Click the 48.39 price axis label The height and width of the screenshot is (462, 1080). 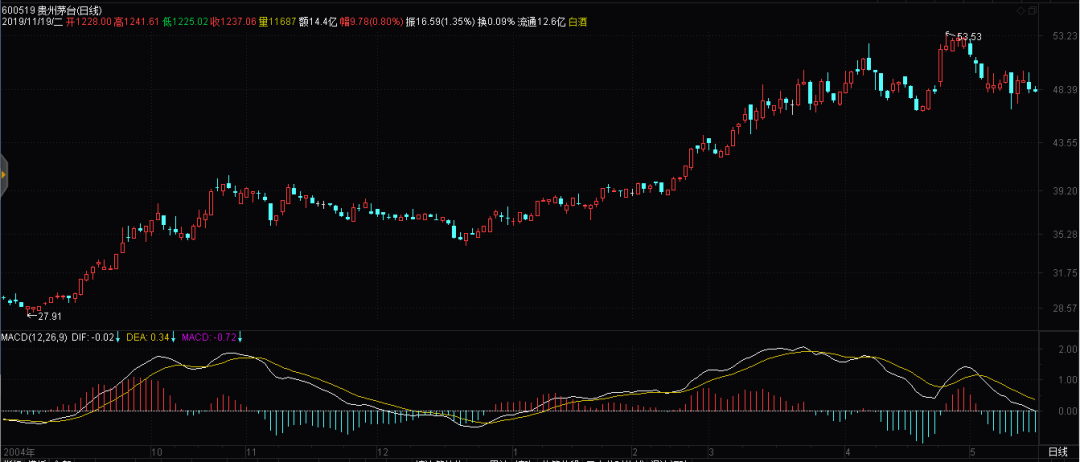tap(1063, 90)
